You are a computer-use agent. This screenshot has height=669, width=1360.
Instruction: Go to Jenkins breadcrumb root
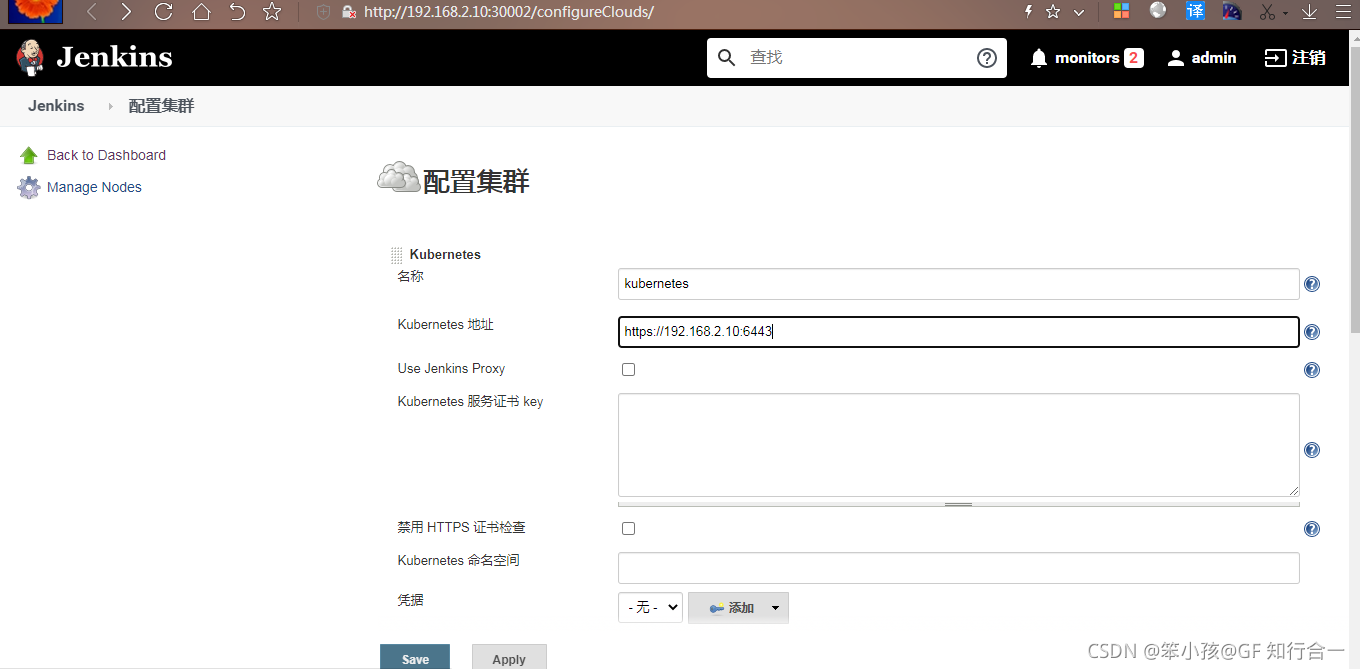[x=56, y=106]
